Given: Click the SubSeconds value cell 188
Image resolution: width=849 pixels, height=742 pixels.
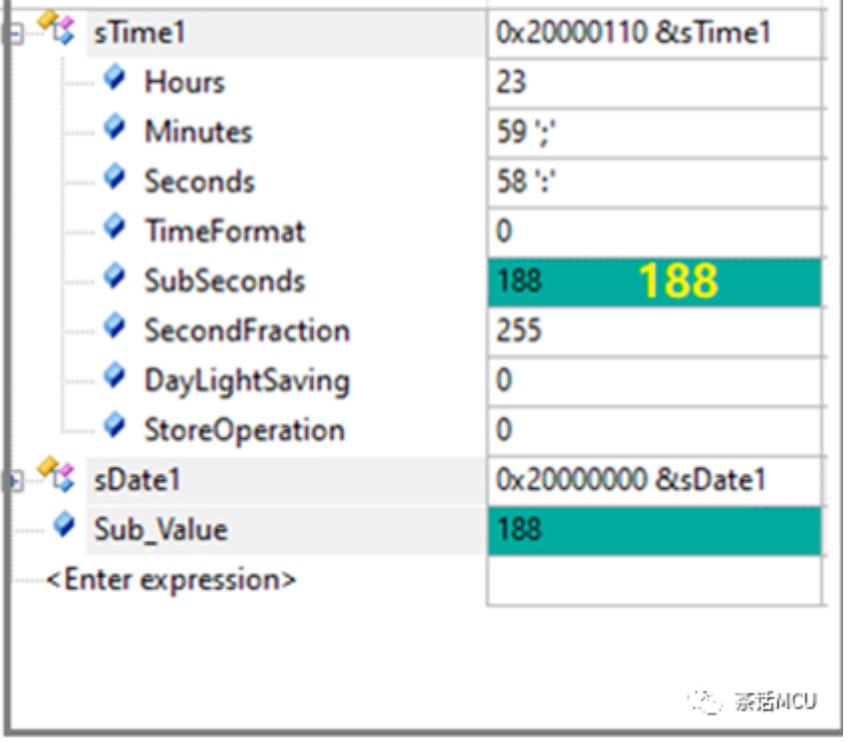Looking at the screenshot, I should click(x=655, y=282).
